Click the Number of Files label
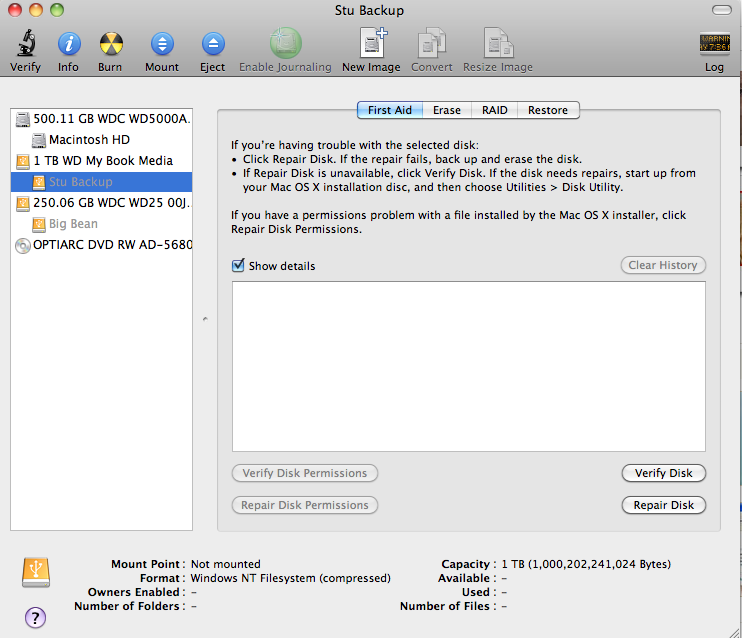This screenshot has height=638, width=742. 445,606
